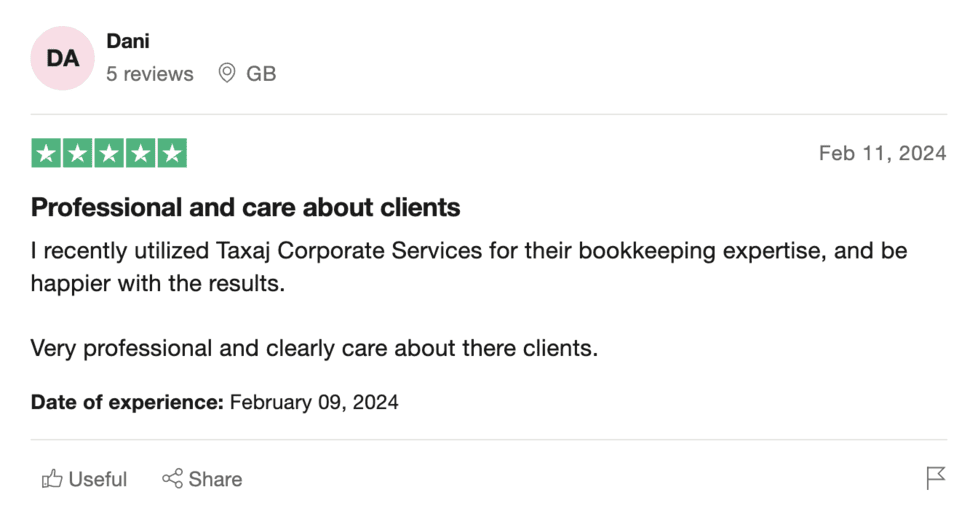
Task: Click the Date of experience line
Action: click(215, 402)
